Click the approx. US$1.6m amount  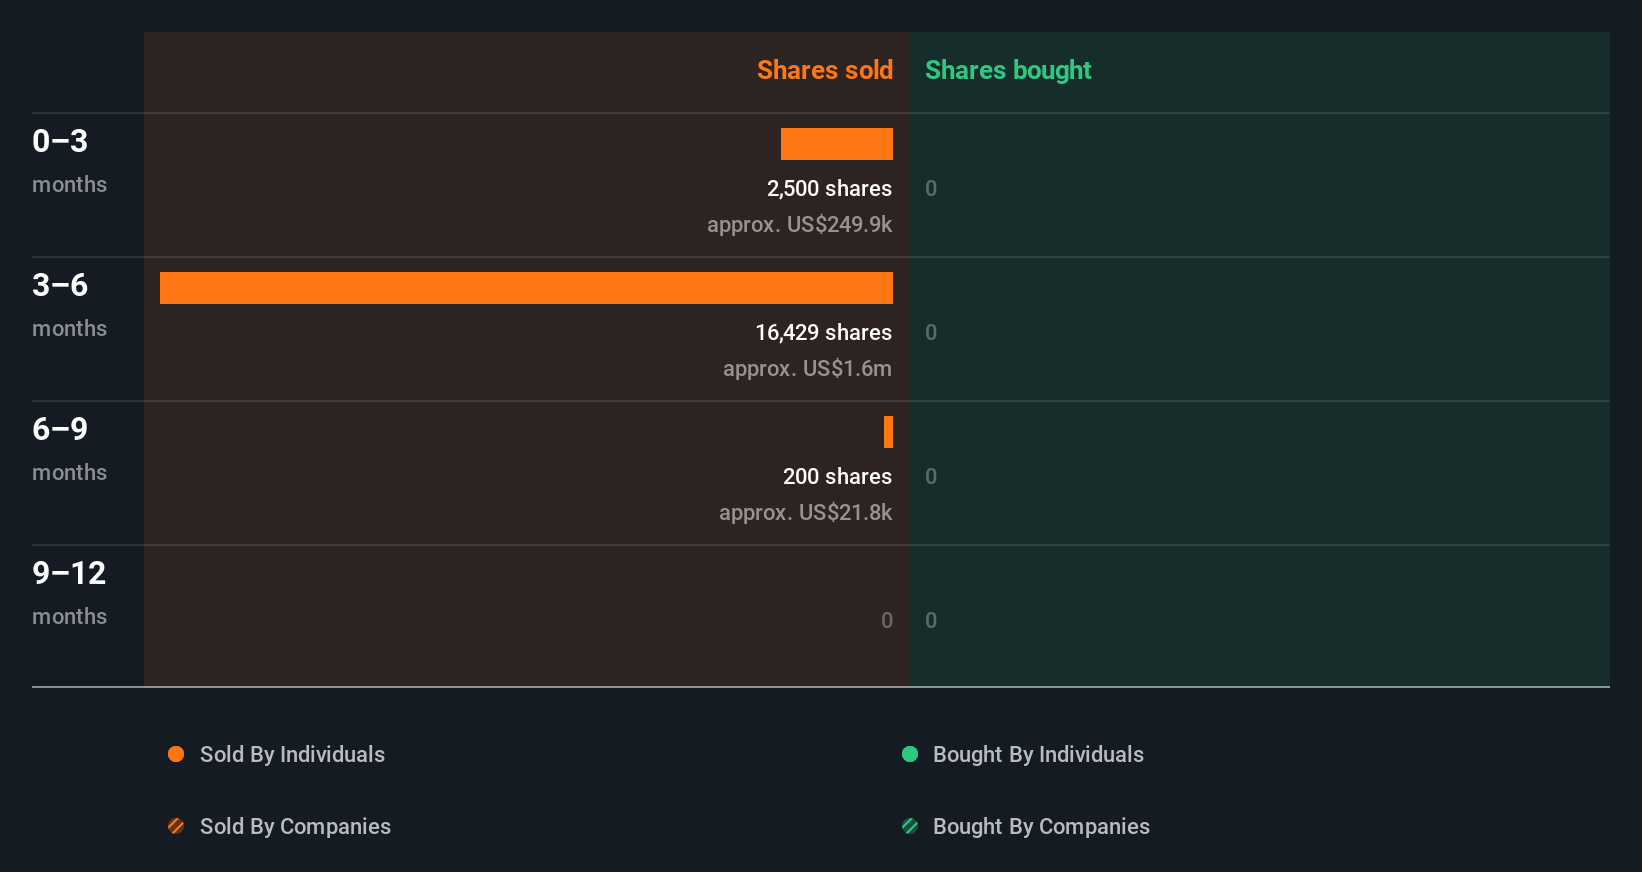(x=807, y=368)
